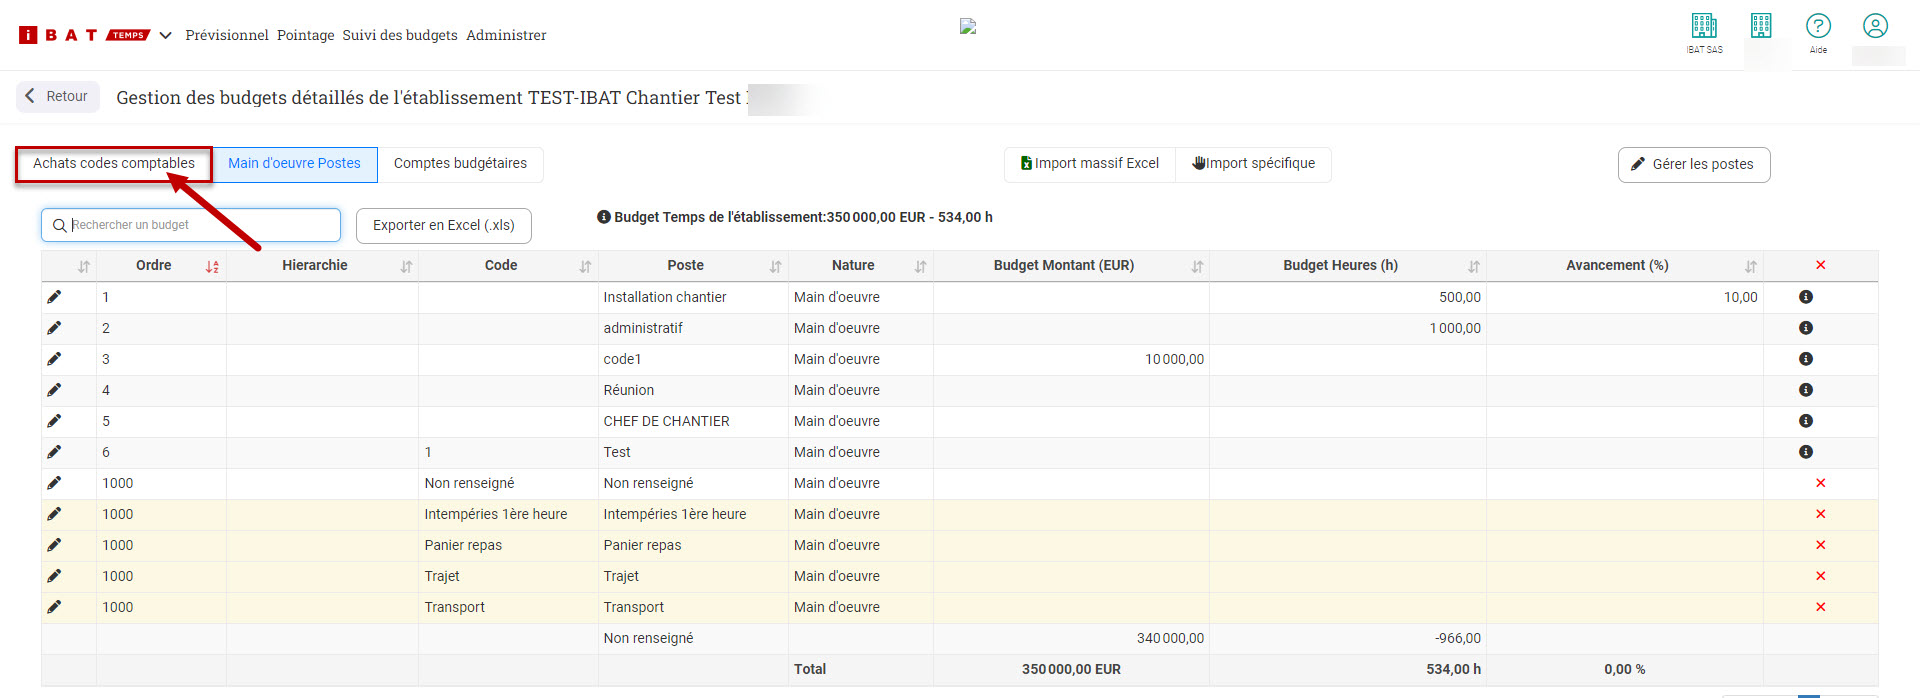
Task: Open the Suivi des budgets menu
Action: 399,36
